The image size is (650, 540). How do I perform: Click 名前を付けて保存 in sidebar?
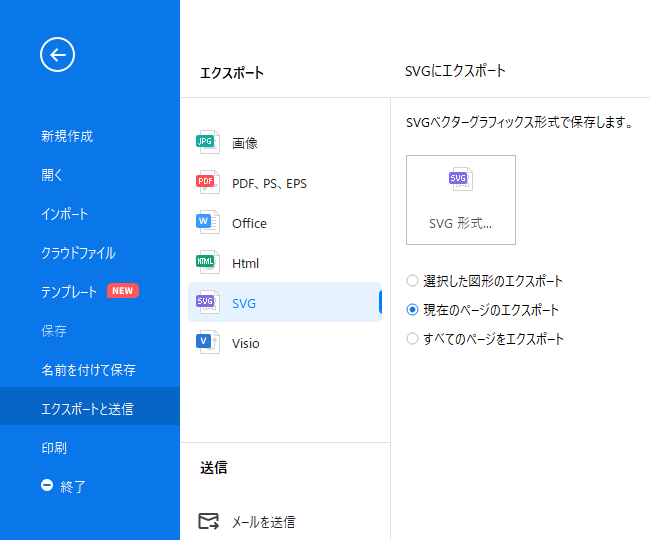click(x=88, y=370)
